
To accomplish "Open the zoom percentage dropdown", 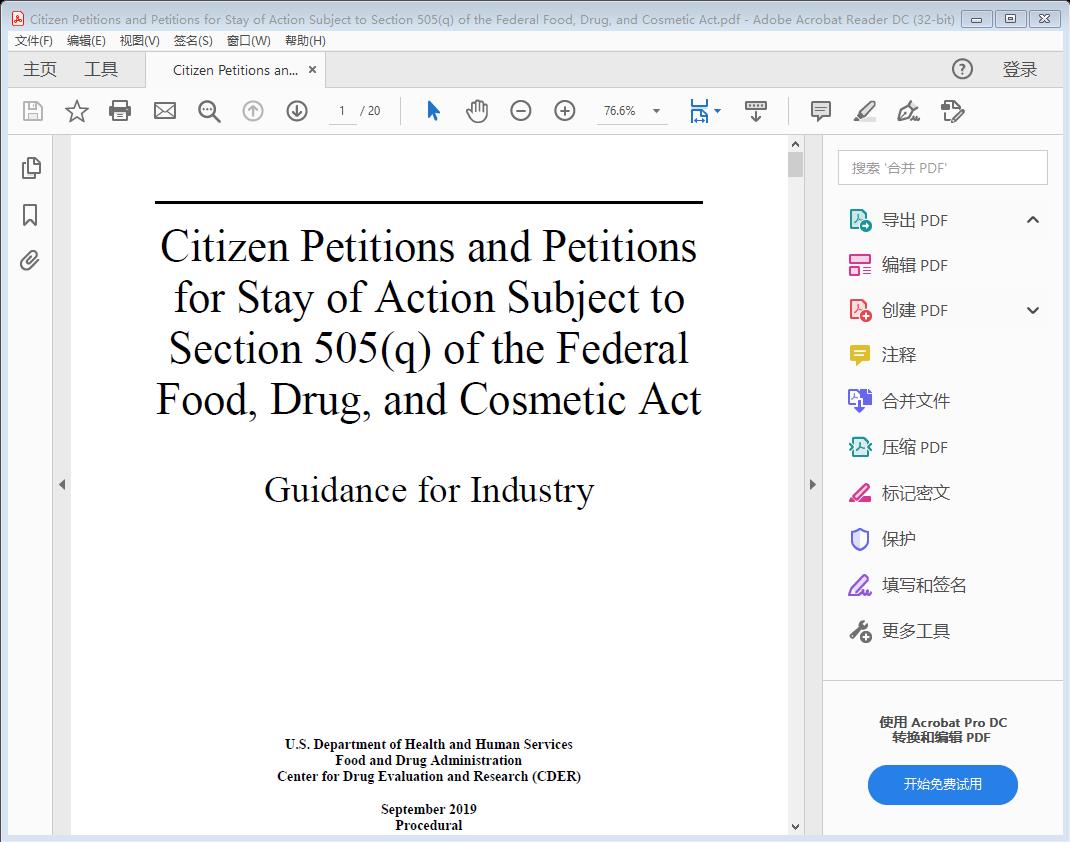I will click(x=655, y=111).
